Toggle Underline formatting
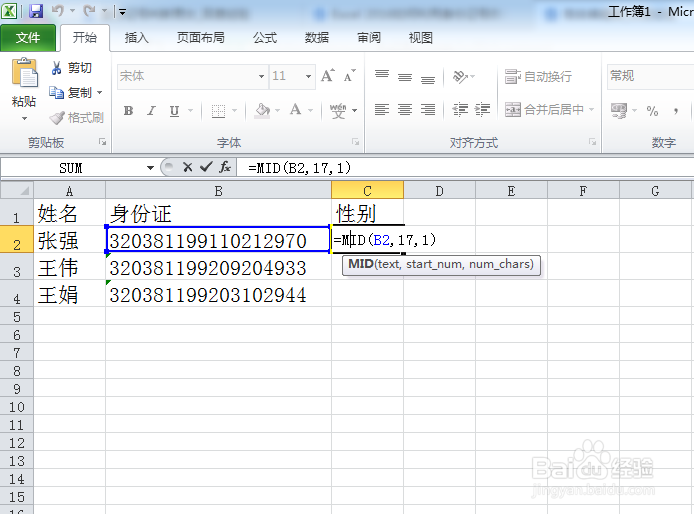The height and width of the screenshot is (514, 694). [x=174, y=111]
